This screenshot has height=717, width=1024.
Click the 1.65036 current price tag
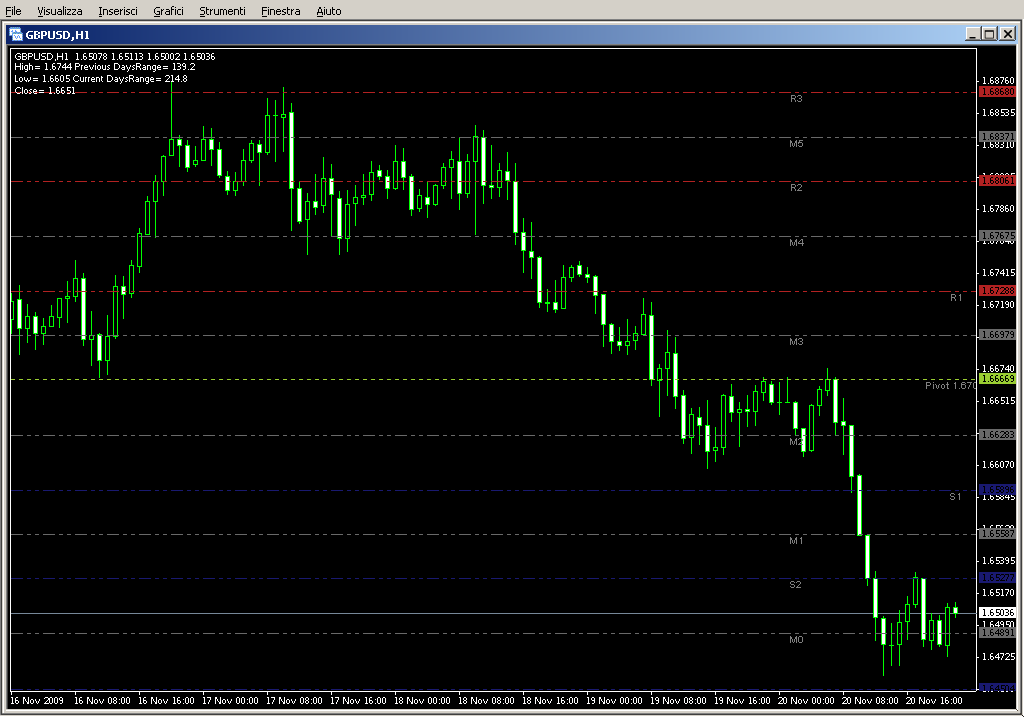[x=997, y=613]
